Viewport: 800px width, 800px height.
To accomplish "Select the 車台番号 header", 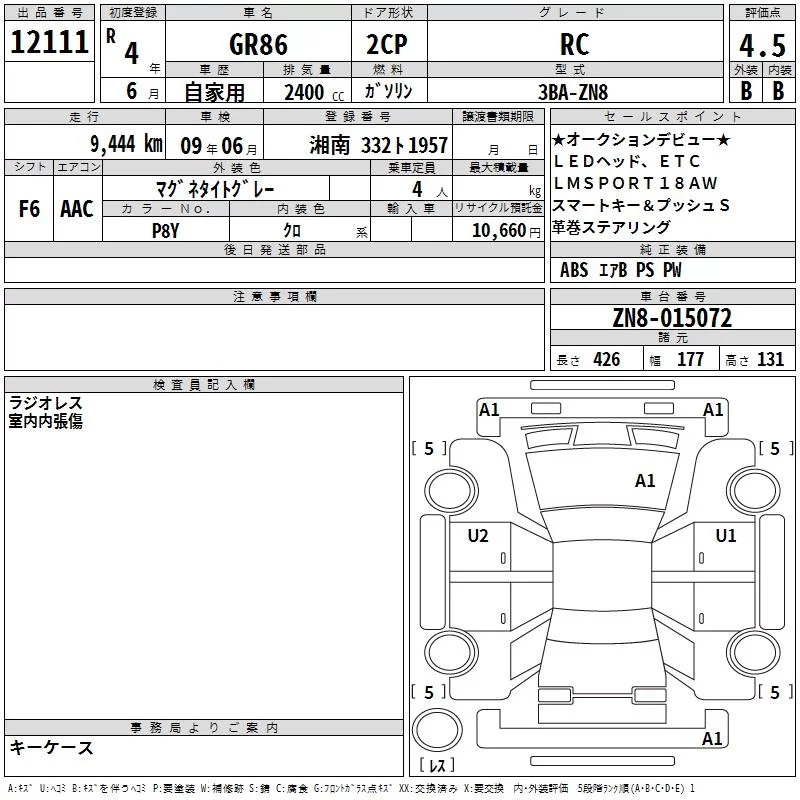I will point(672,296).
